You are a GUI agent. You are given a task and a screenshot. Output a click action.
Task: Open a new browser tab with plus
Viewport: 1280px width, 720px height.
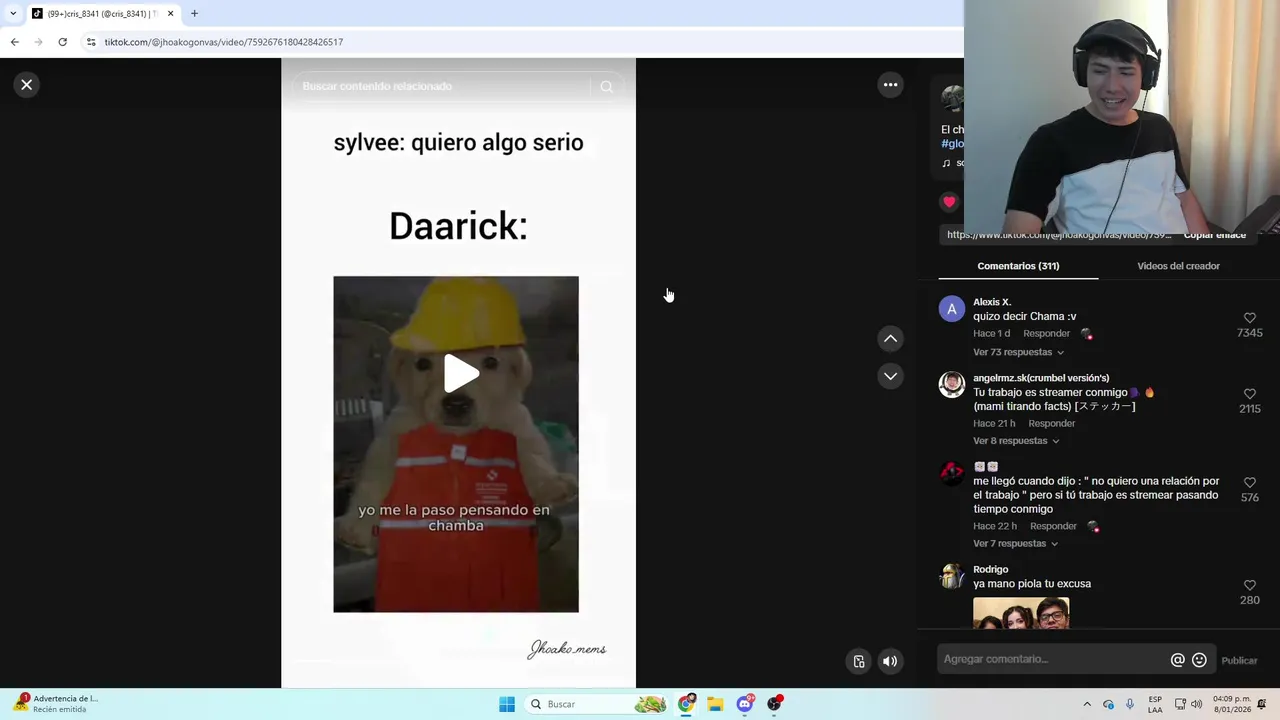click(194, 14)
